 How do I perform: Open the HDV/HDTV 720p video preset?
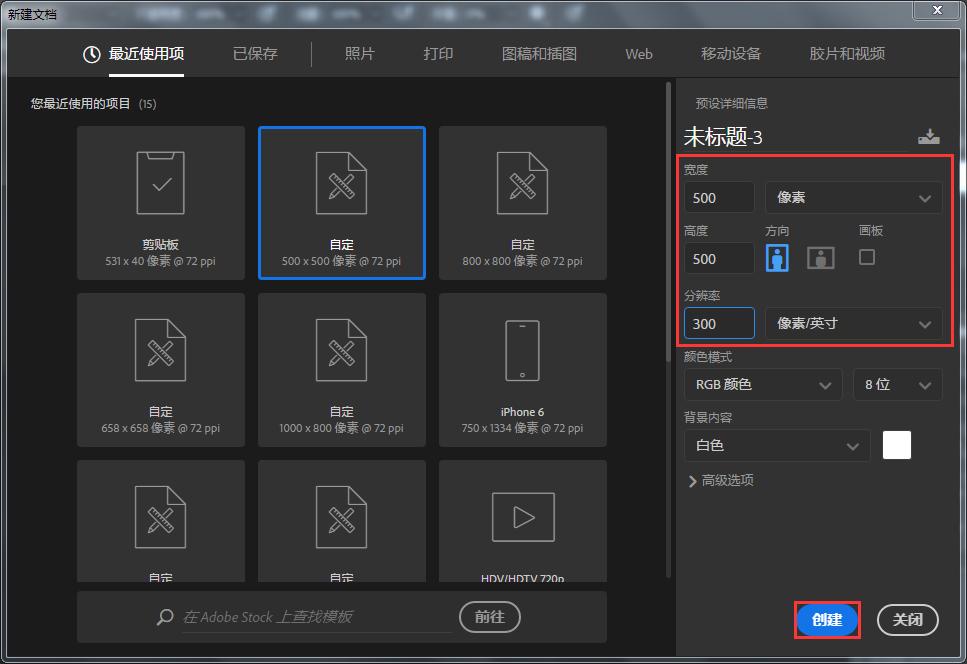522,518
